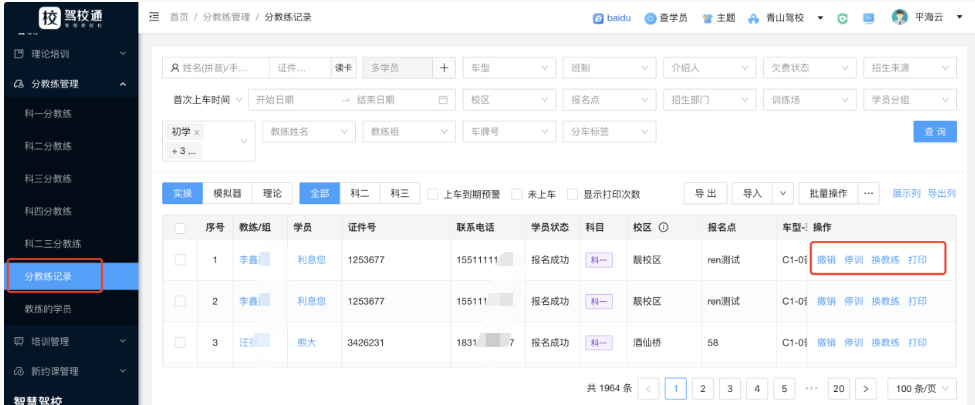Select 科一分教练 in the sidebar menu
The width and height of the screenshot is (975, 405).
click(48, 114)
